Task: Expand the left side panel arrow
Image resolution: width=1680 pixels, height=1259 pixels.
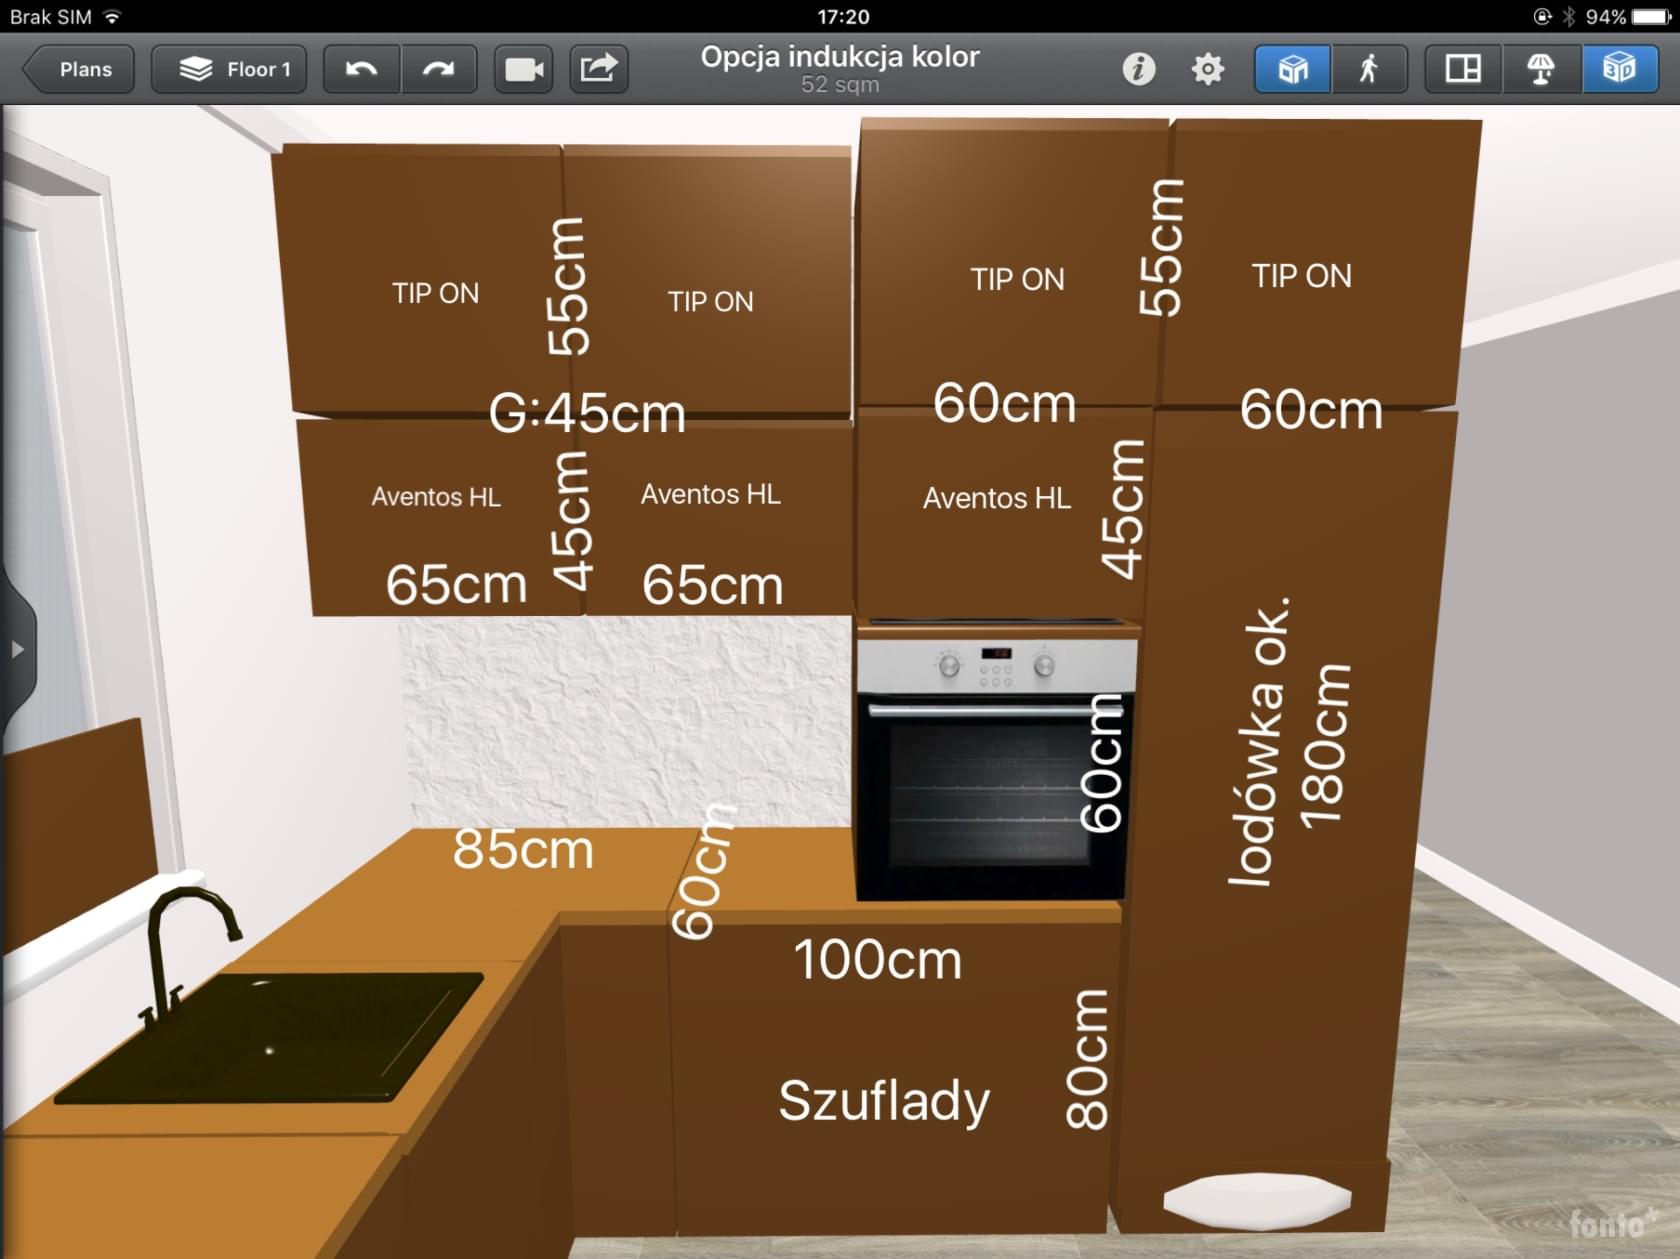Action: point(17,649)
